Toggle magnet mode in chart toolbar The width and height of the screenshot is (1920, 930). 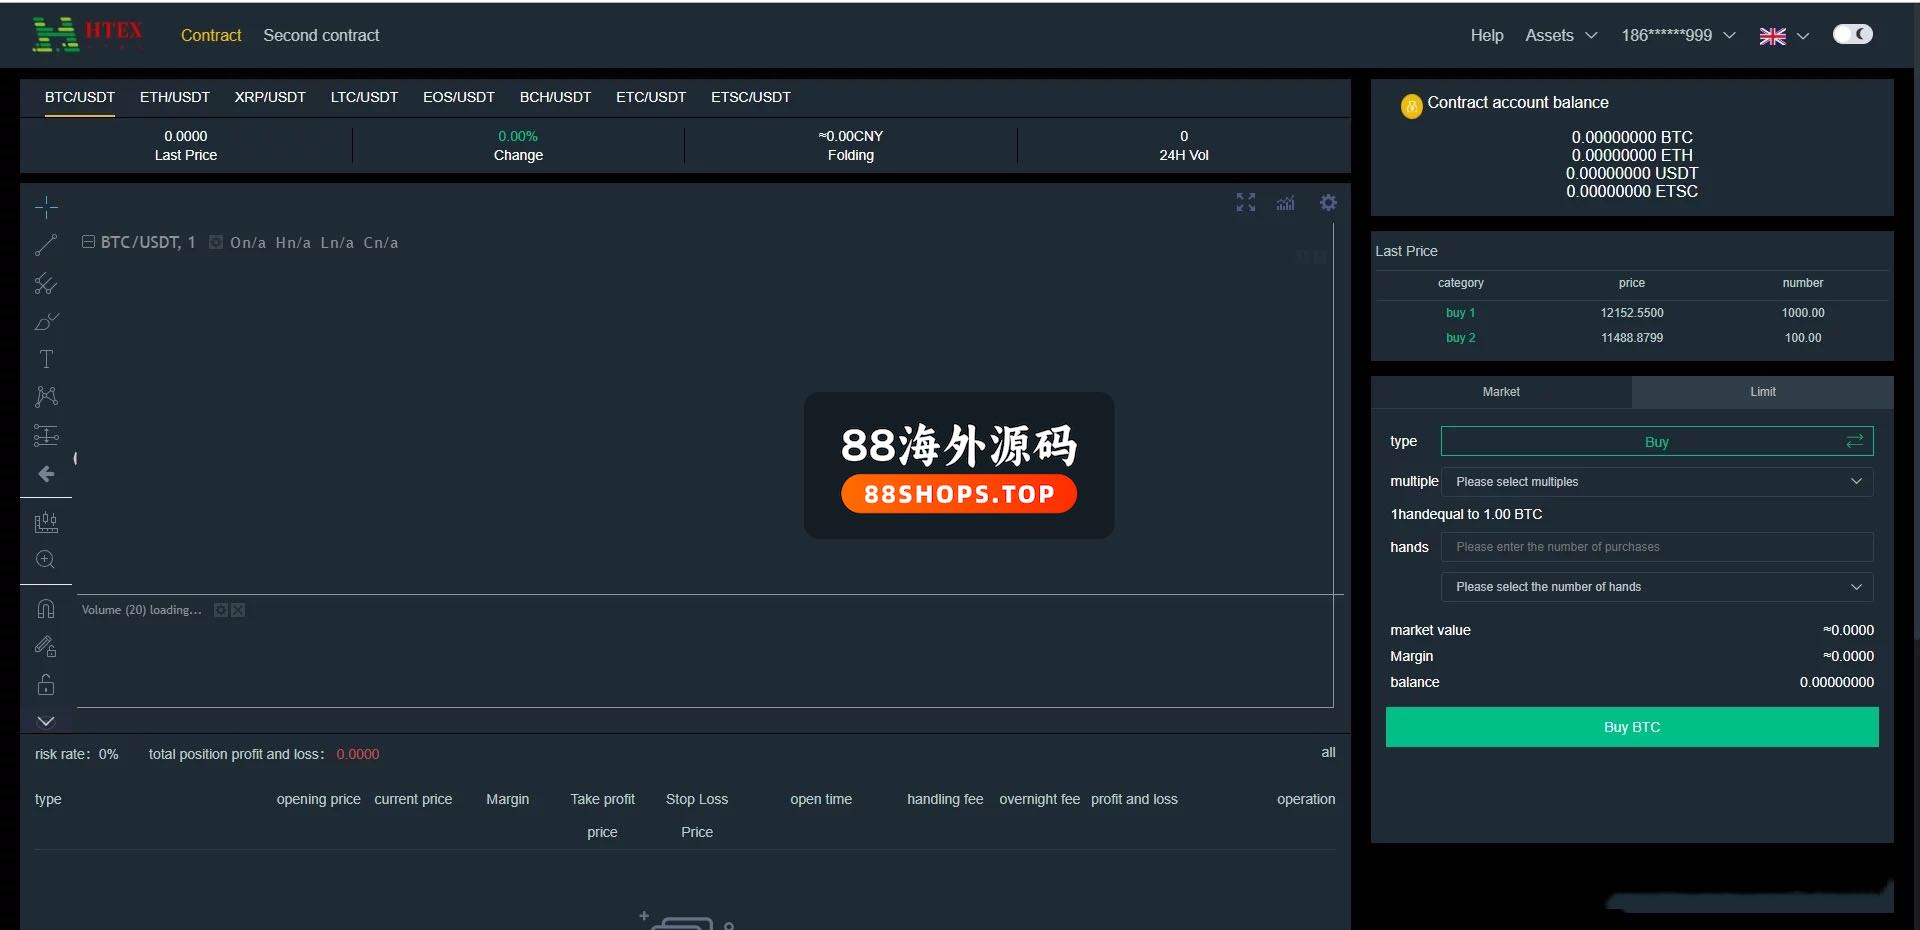[46, 609]
